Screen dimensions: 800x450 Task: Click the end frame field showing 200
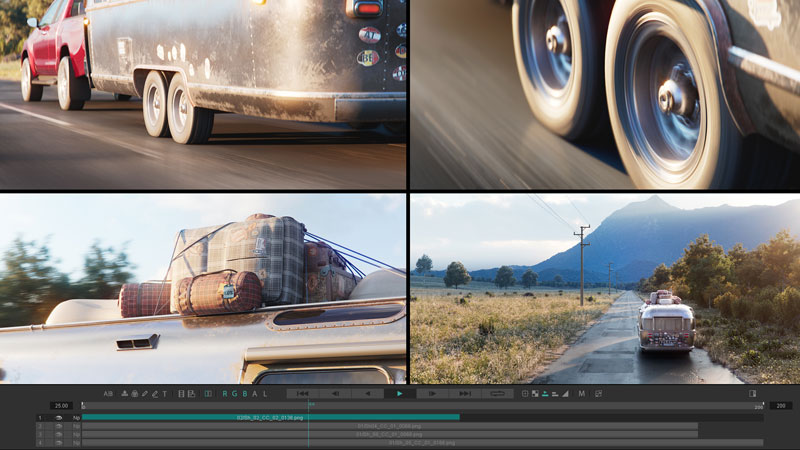(780, 405)
